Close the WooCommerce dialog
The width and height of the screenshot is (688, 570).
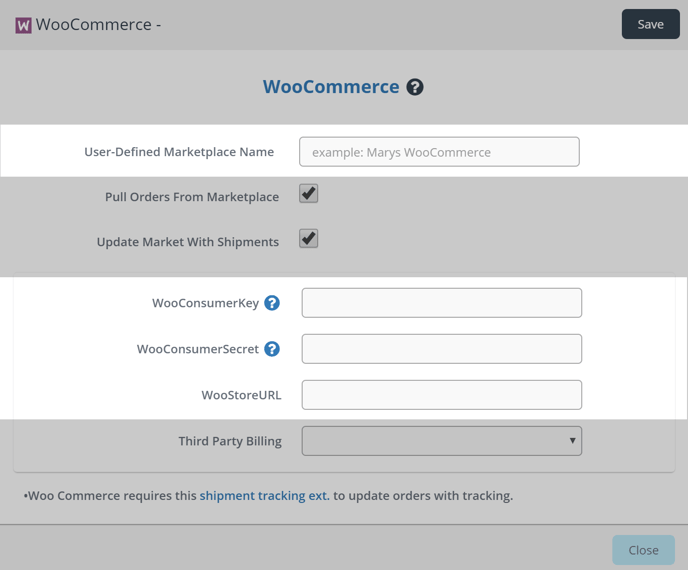pyautogui.click(x=643, y=550)
